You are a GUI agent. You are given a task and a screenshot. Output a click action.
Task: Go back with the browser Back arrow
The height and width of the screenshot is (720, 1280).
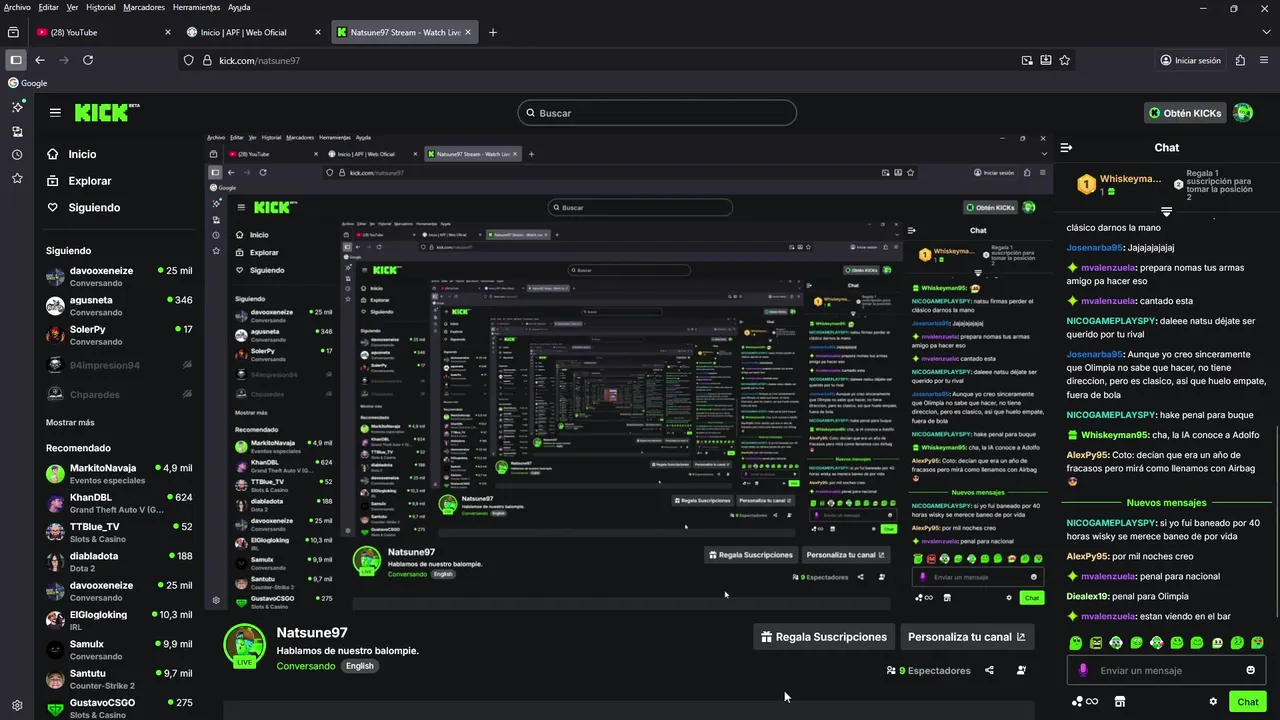40,60
